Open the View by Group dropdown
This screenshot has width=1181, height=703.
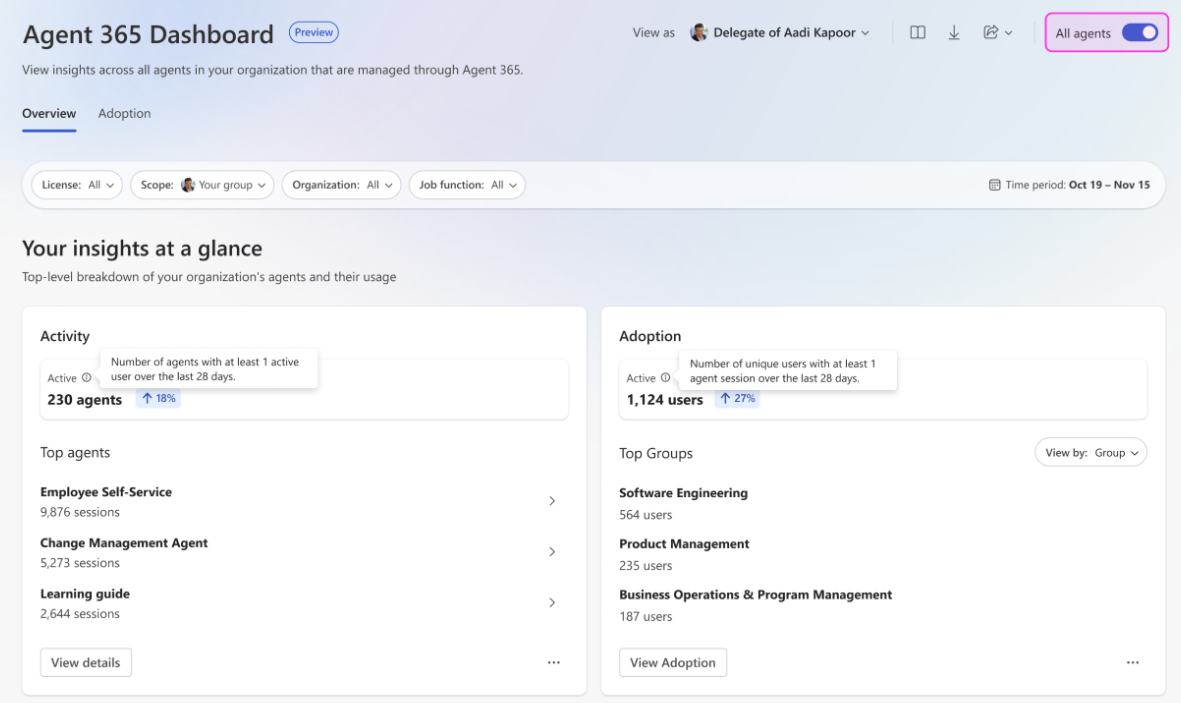pyautogui.click(x=1091, y=453)
